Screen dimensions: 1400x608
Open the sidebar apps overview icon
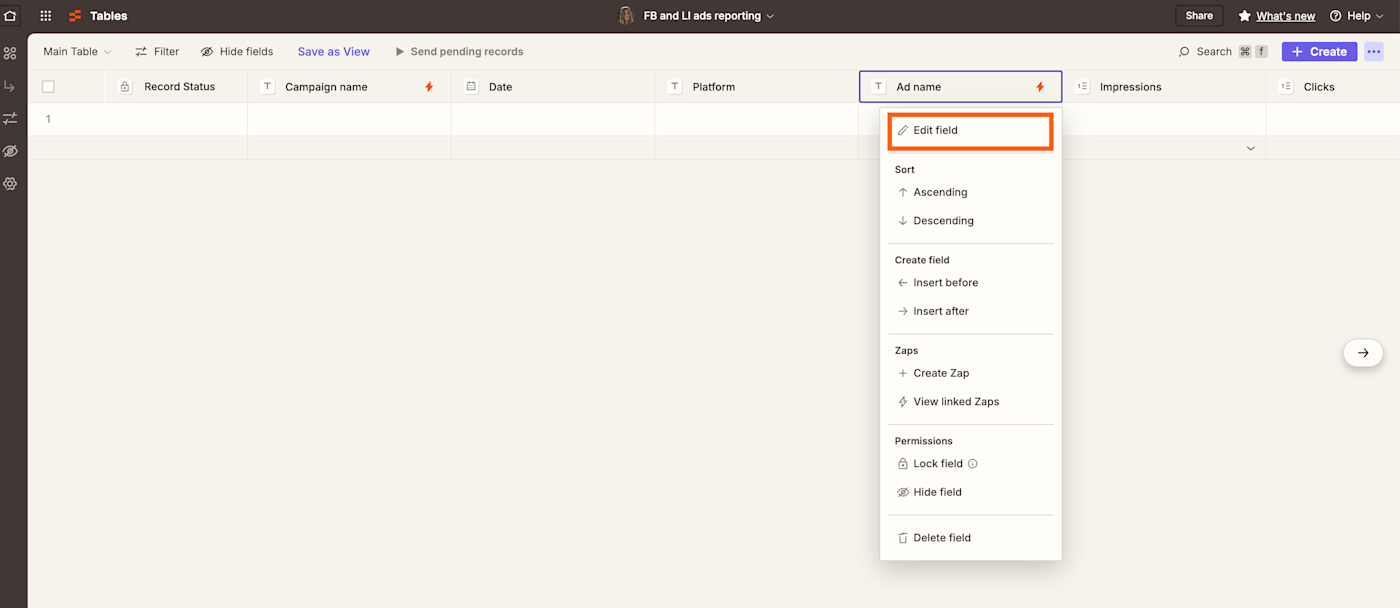pyautogui.click(x=10, y=53)
